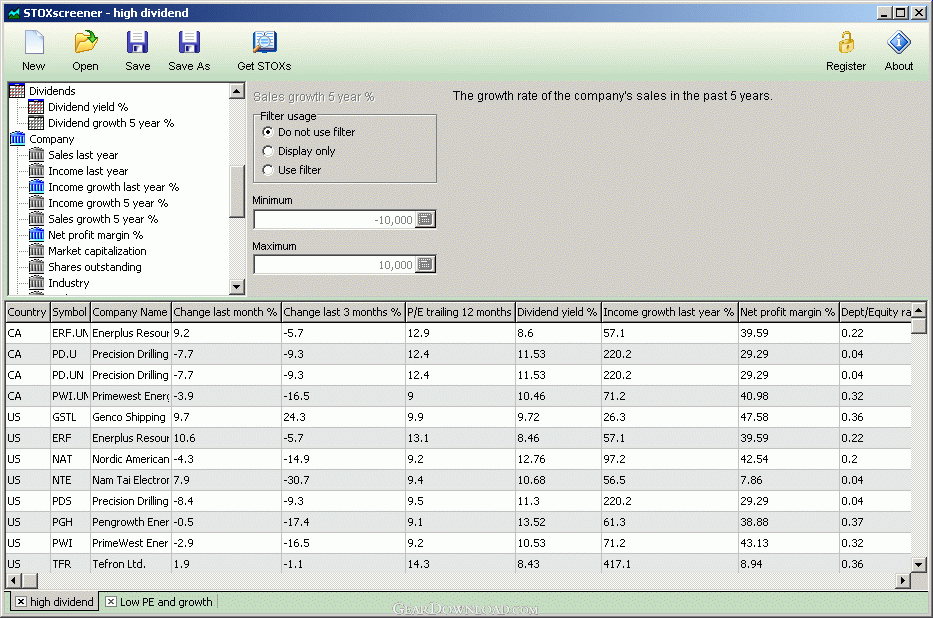Click table horizontal scrollbar left arrow
933x618 pixels.
point(14,581)
